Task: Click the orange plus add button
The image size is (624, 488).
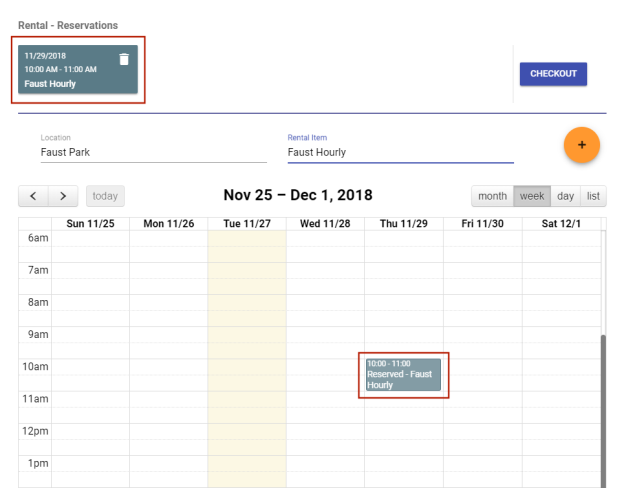Action: (x=581, y=145)
